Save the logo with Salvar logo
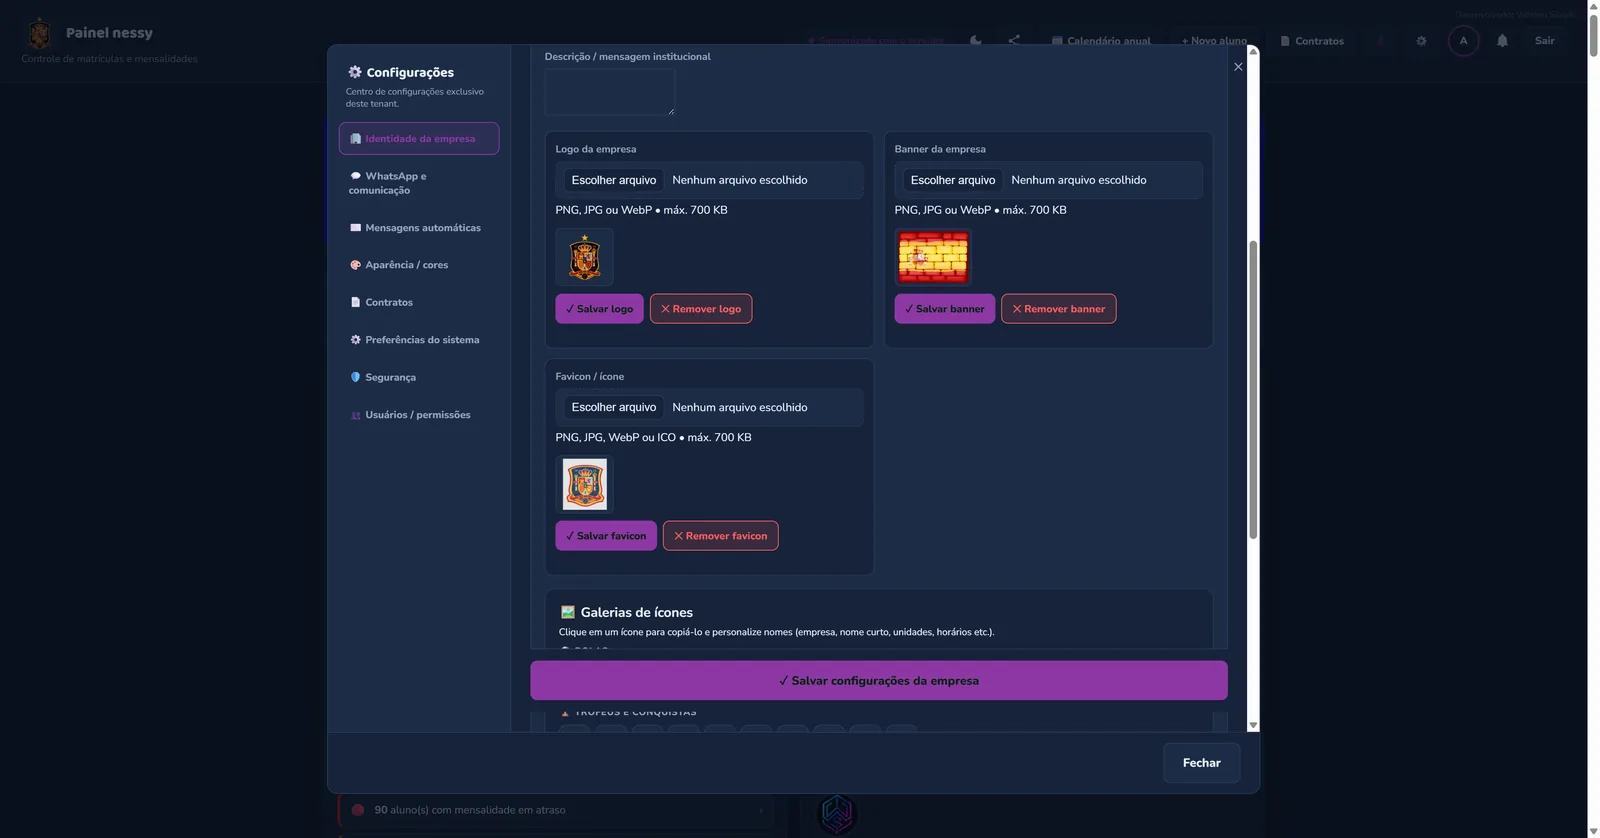 (x=600, y=309)
